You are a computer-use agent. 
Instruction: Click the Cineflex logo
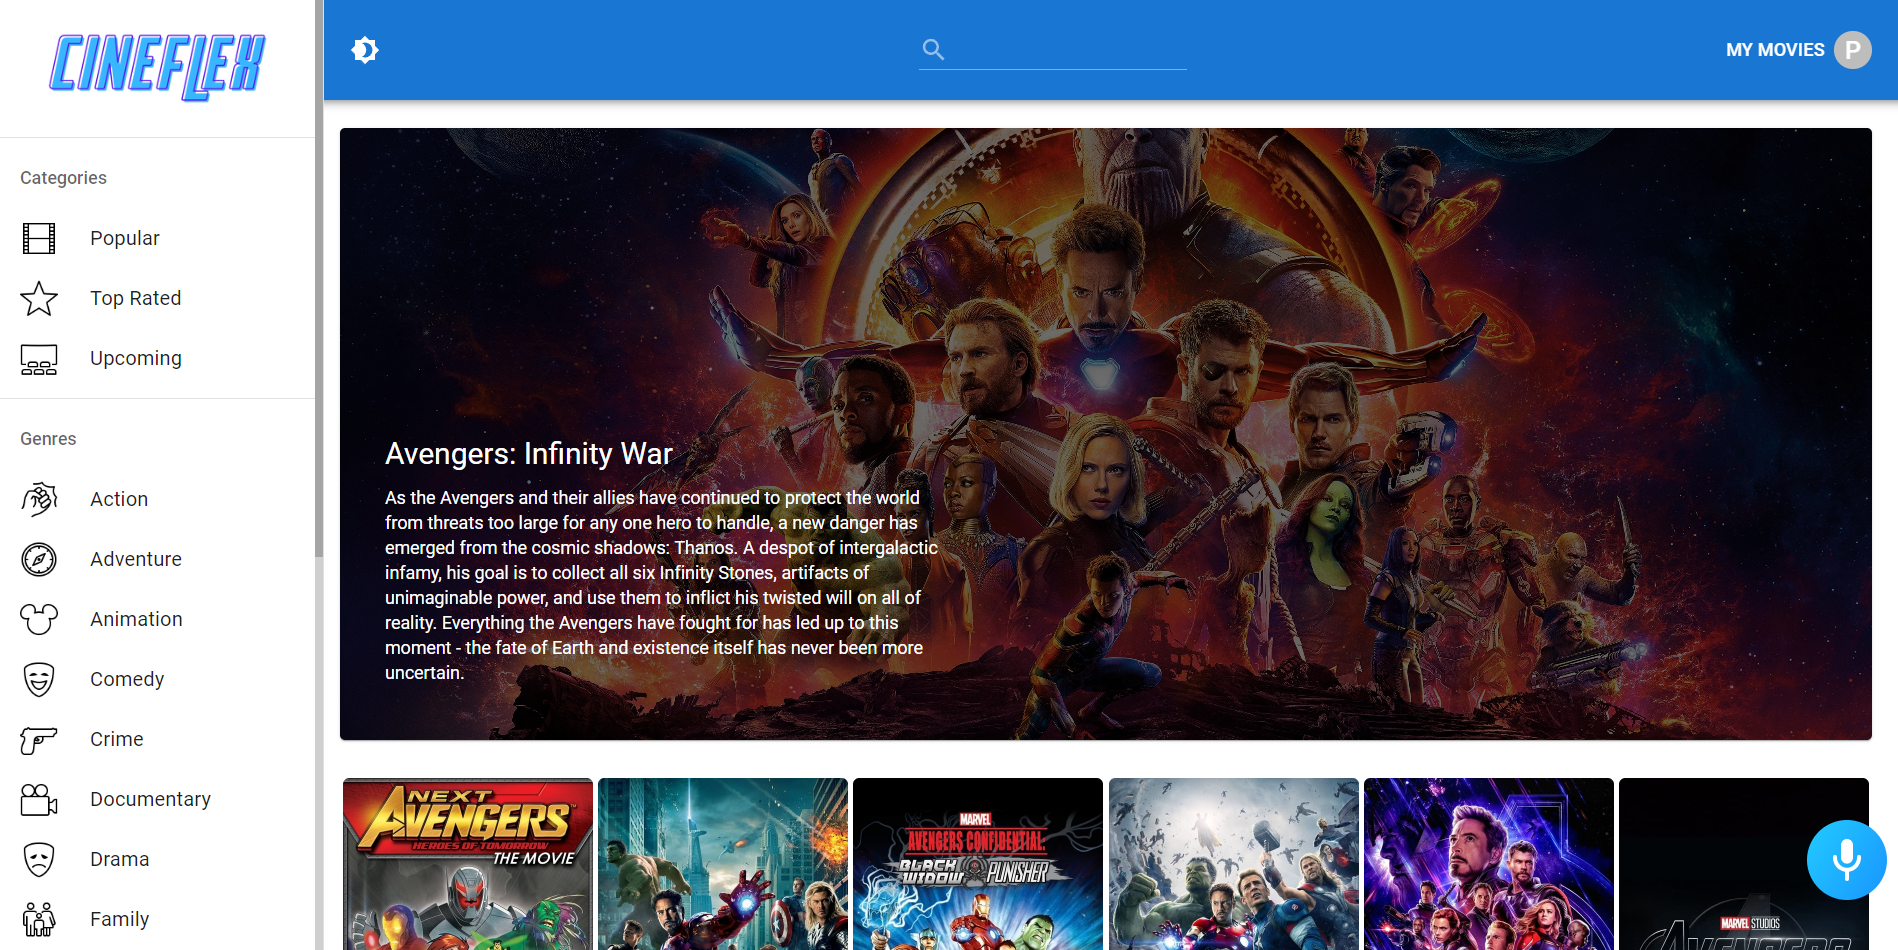157,66
